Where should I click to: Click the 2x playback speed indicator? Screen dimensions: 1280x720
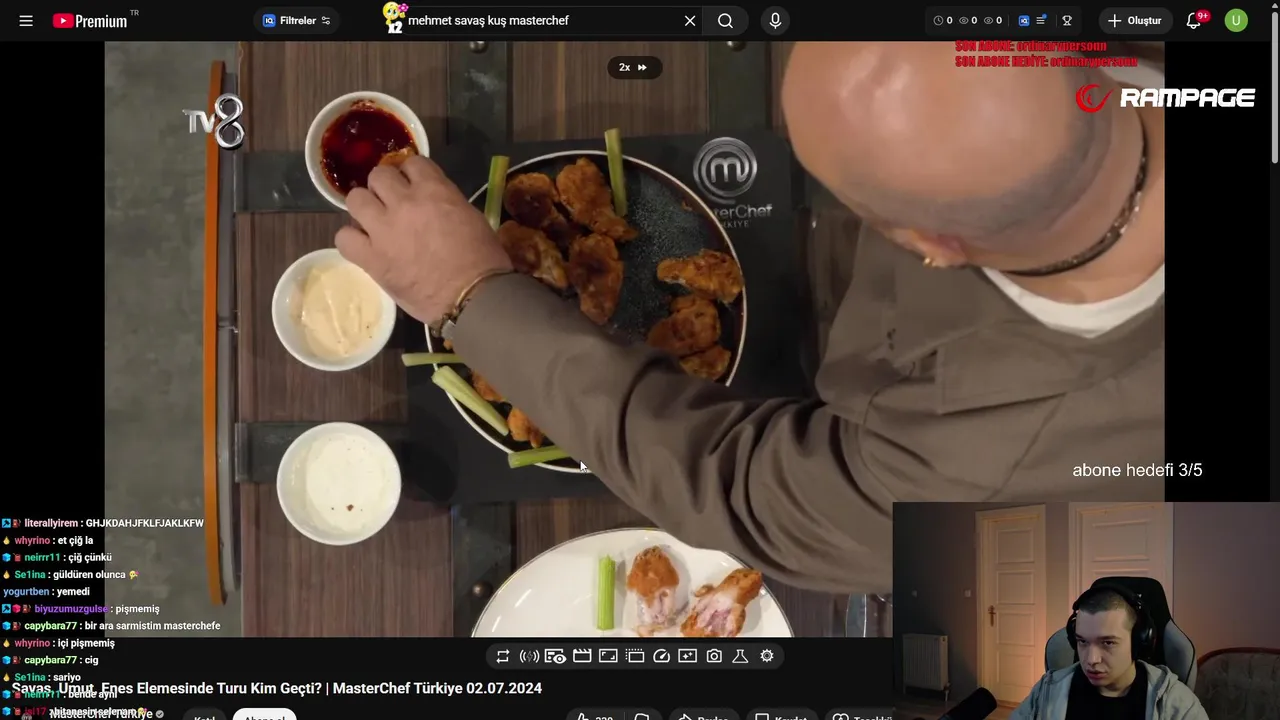coord(633,67)
